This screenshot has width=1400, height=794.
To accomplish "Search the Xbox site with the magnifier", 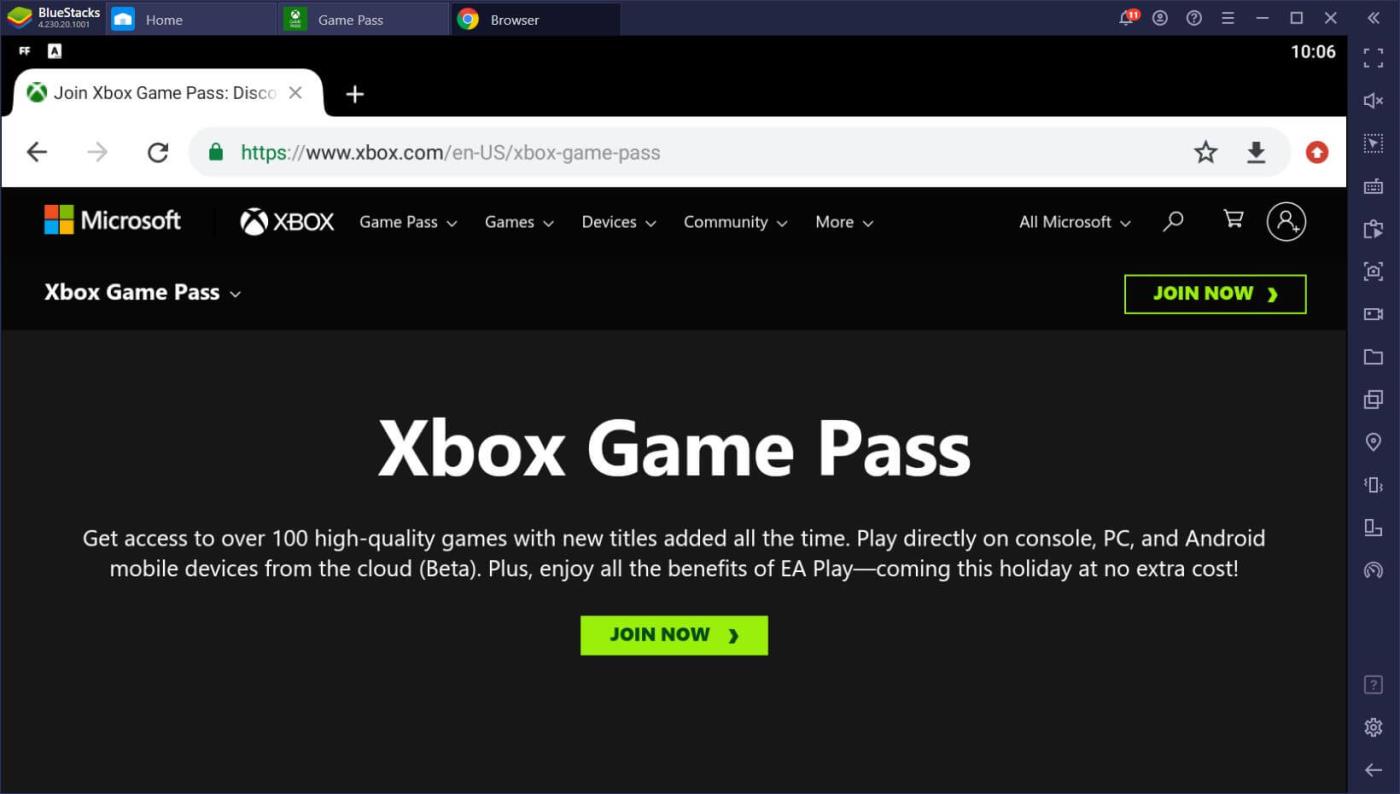I will click(1174, 221).
